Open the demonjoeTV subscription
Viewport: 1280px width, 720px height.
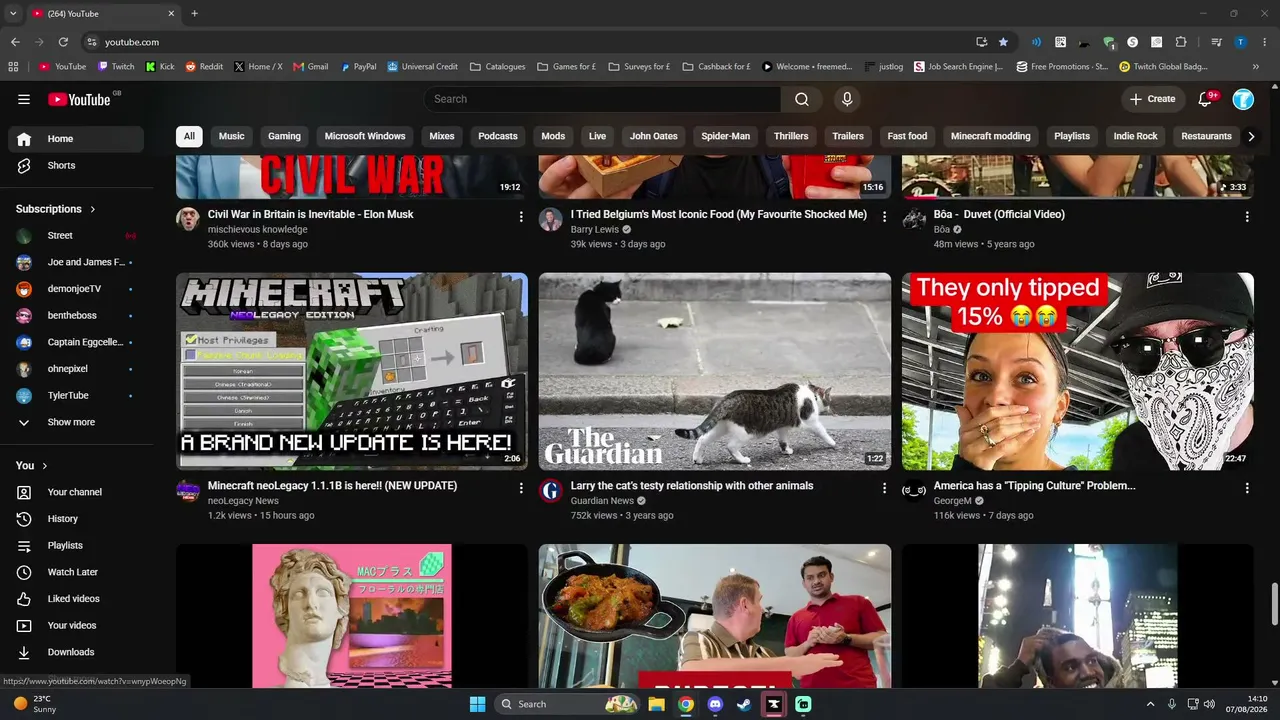point(76,289)
